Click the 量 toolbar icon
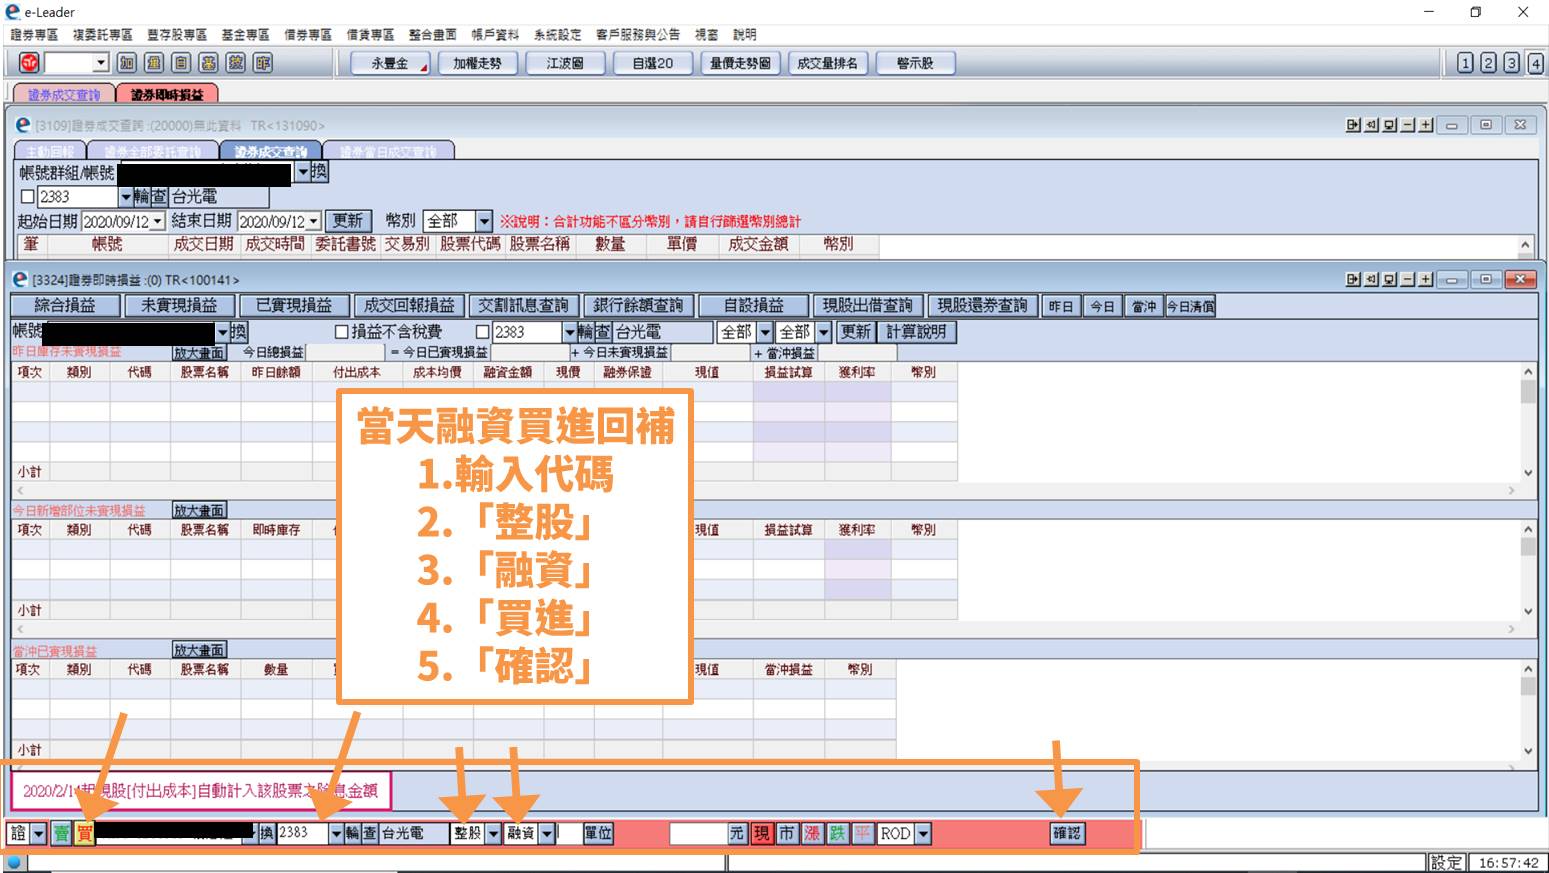 (155, 62)
